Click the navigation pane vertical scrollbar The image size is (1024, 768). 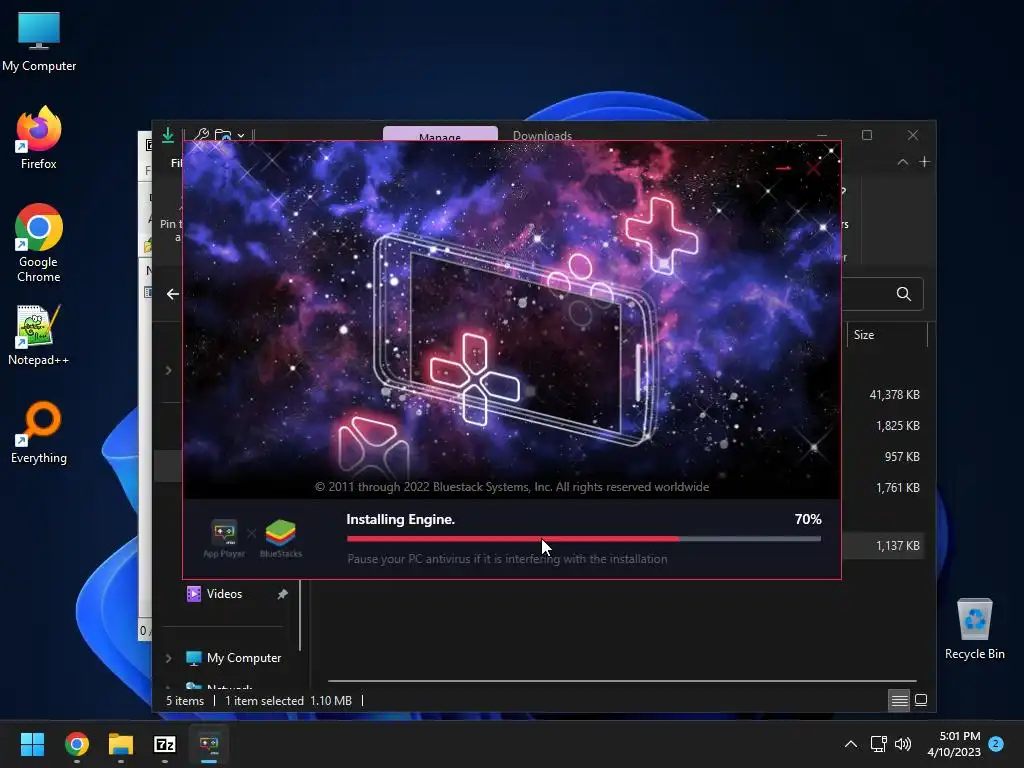[300, 615]
